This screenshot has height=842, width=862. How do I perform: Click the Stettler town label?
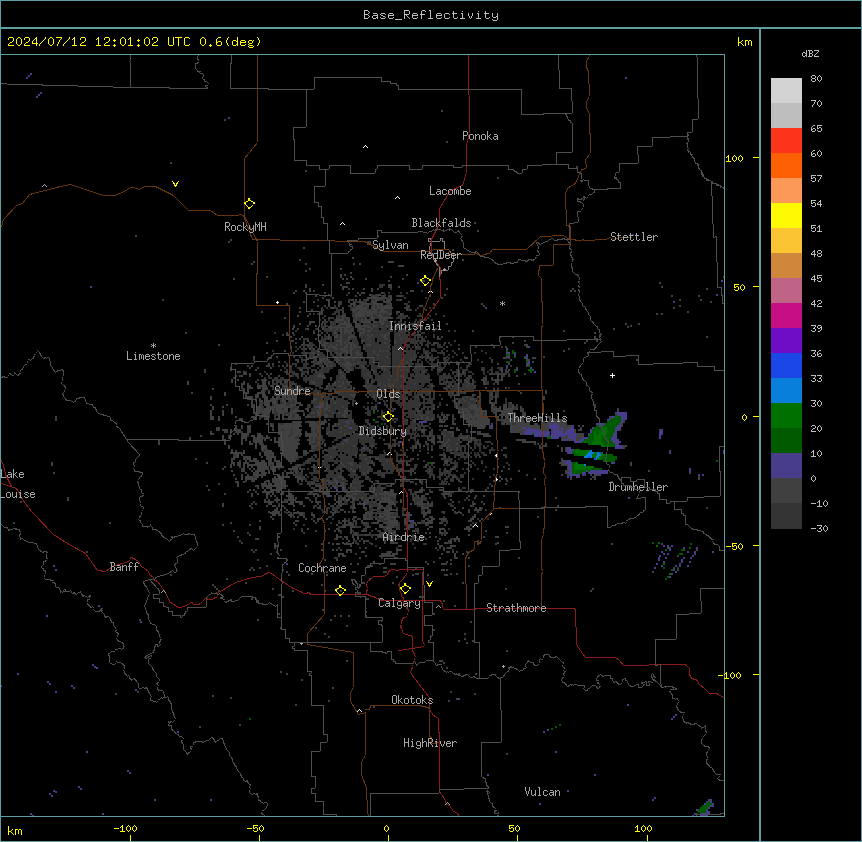(634, 237)
